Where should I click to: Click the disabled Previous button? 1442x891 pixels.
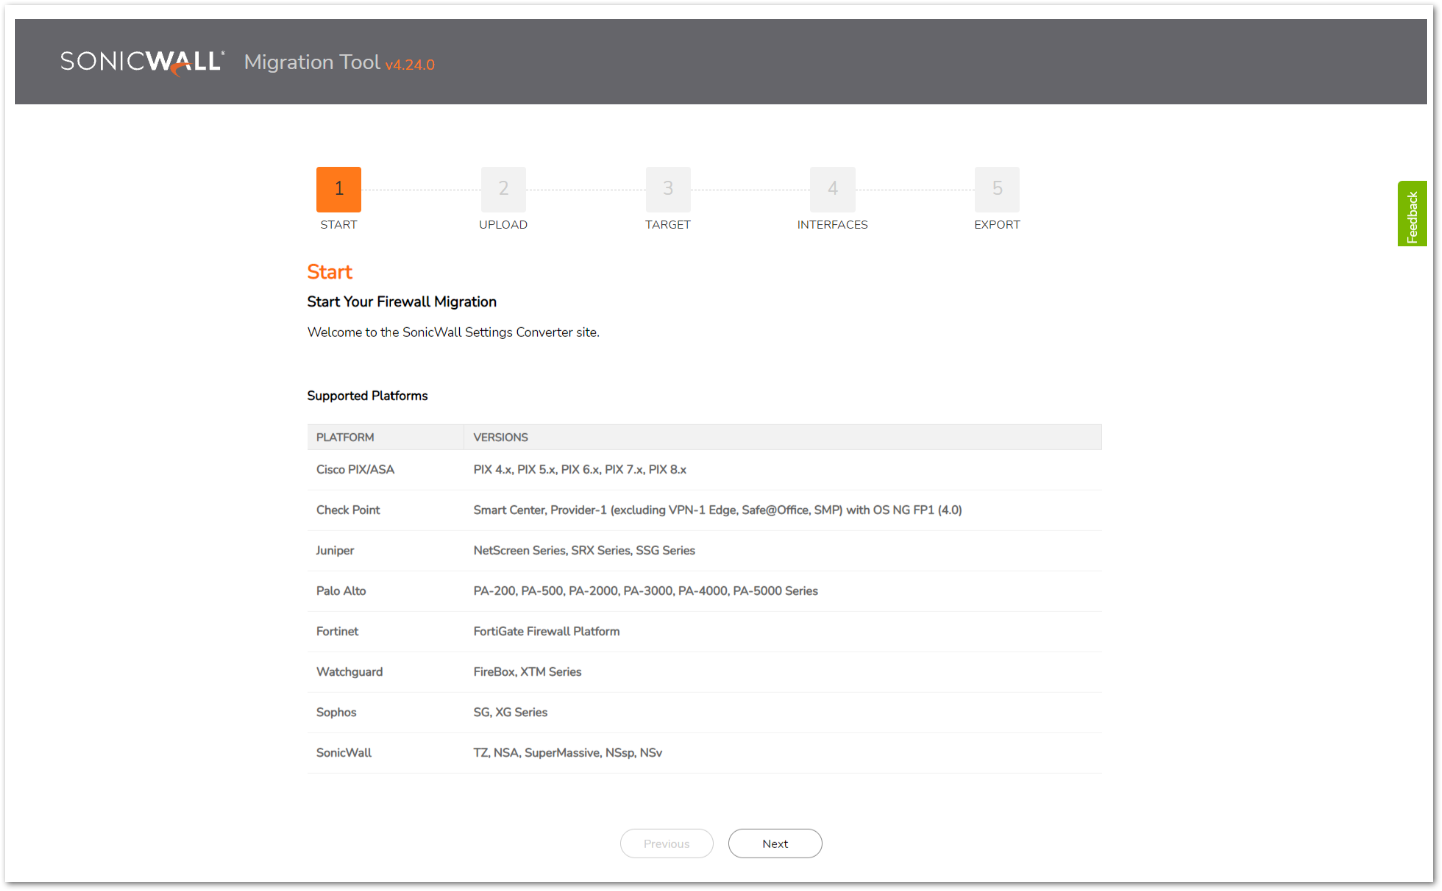tap(667, 844)
